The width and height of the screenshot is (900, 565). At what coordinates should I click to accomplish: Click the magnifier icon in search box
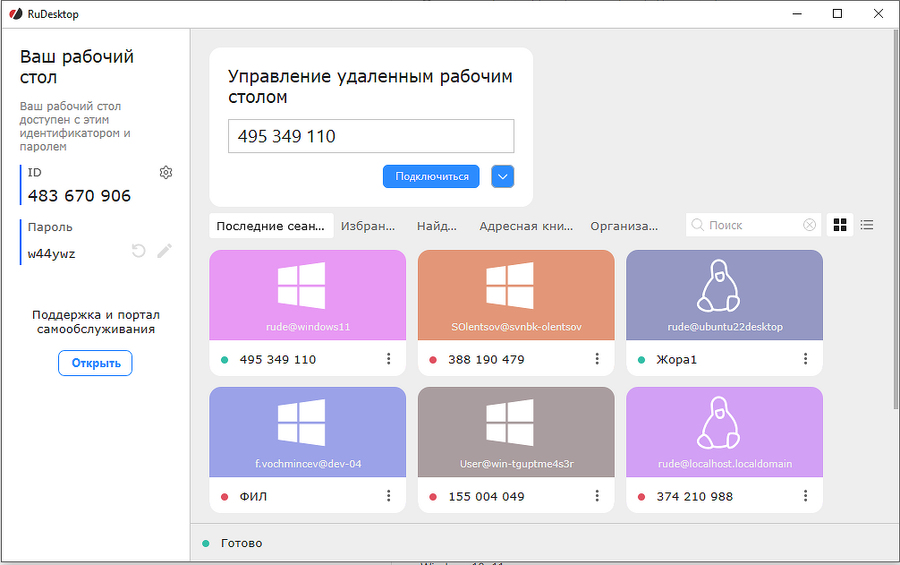(x=697, y=225)
